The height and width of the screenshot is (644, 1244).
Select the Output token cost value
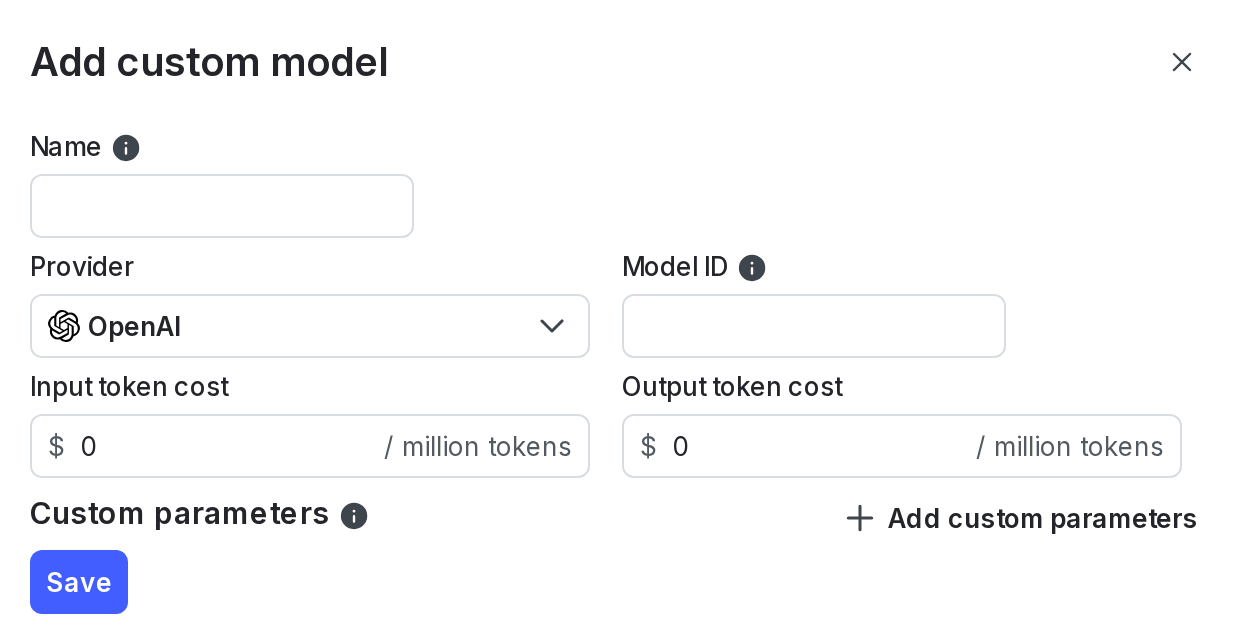(x=681, y=446)
